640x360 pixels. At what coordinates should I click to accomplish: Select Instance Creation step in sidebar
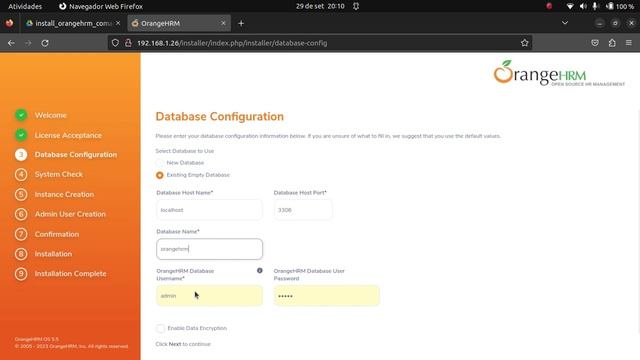pos(64,194)
